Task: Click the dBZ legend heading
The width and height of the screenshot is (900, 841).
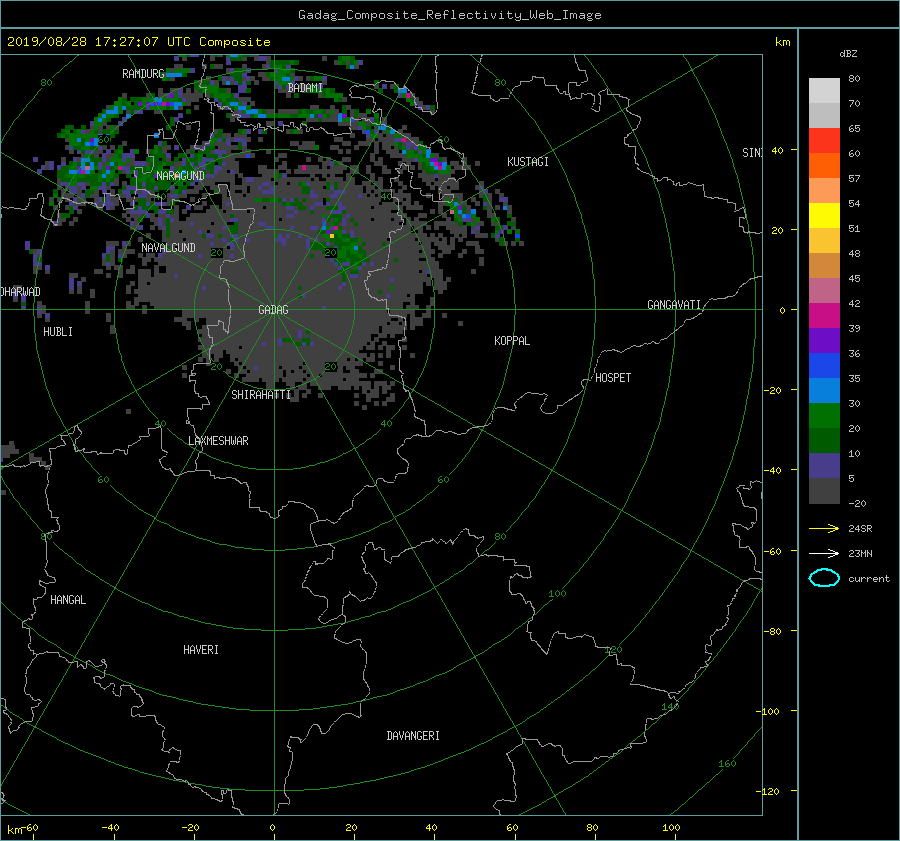Action: point(848,54)
